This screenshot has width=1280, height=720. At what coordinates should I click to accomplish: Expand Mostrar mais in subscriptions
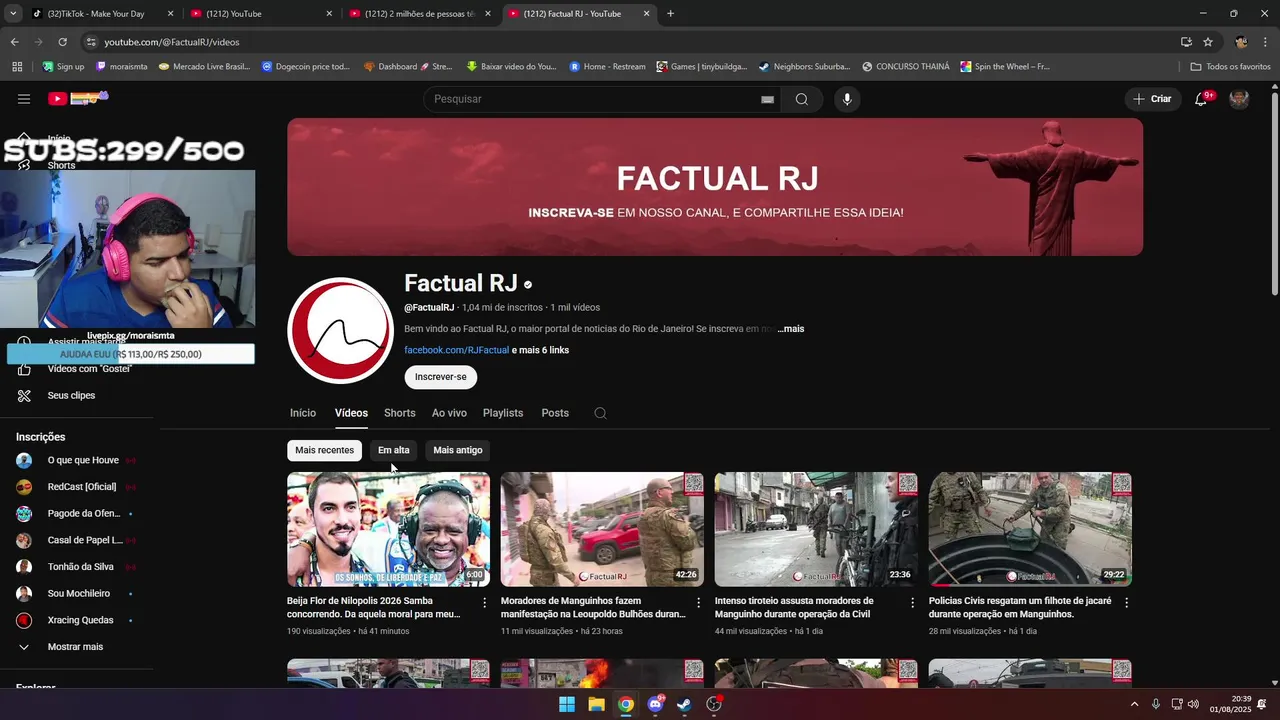point(75,647)
